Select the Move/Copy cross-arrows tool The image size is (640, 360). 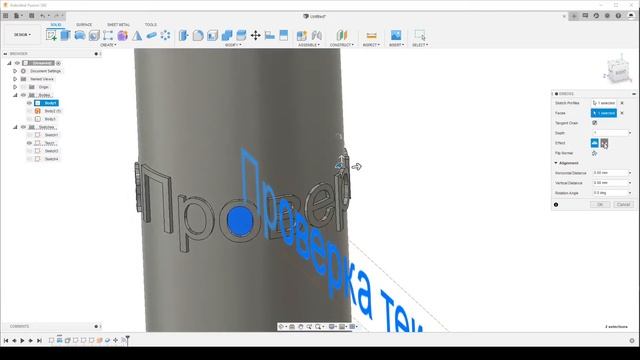(256, 36)
